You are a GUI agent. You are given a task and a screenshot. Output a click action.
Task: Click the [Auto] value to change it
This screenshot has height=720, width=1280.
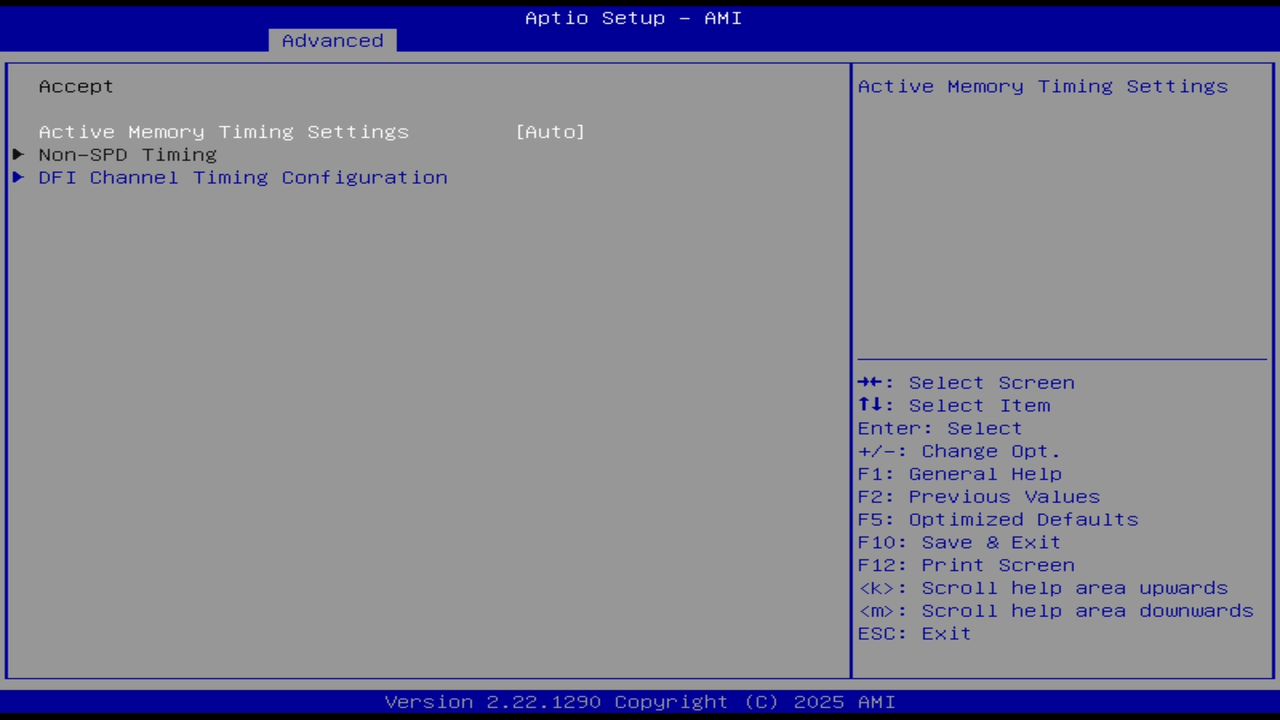[x=550, y=131]
